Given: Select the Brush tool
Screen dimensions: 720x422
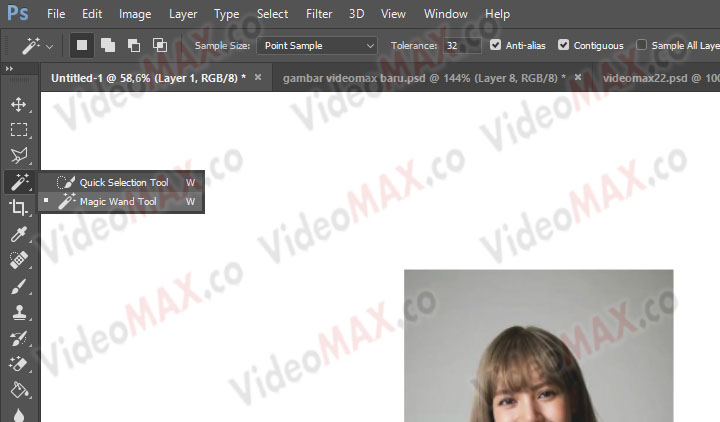Looking at the screenshot, I should click(x=18, y=287).
